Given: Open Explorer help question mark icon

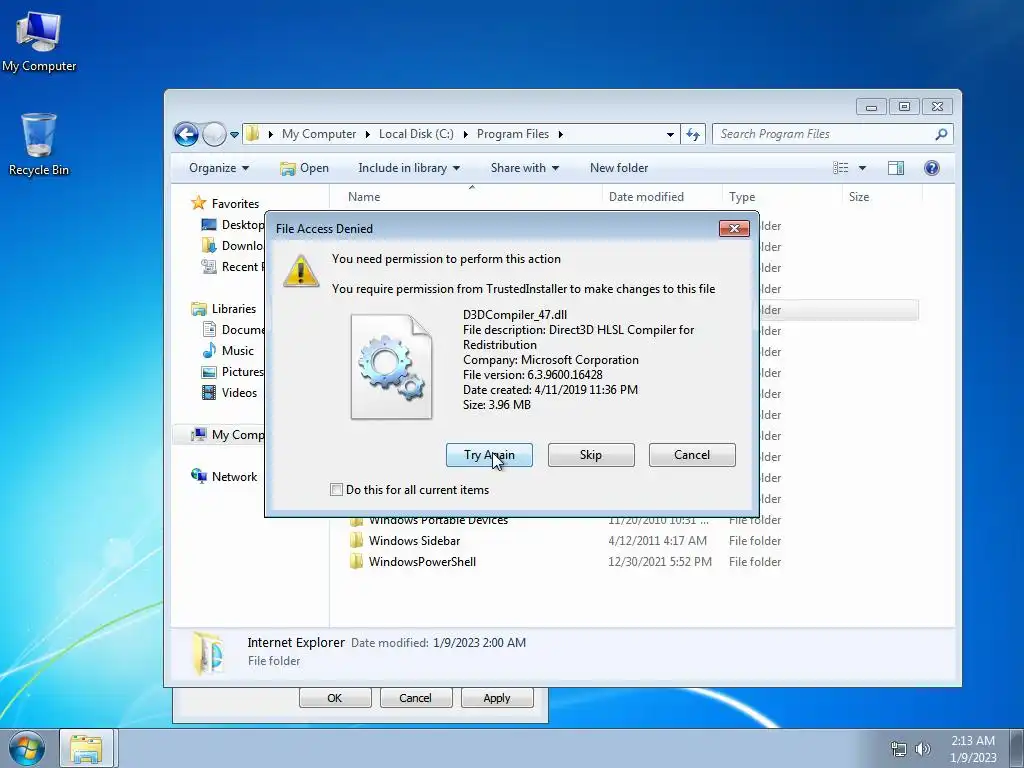Looking at the screenshot, I should (931, 168).
